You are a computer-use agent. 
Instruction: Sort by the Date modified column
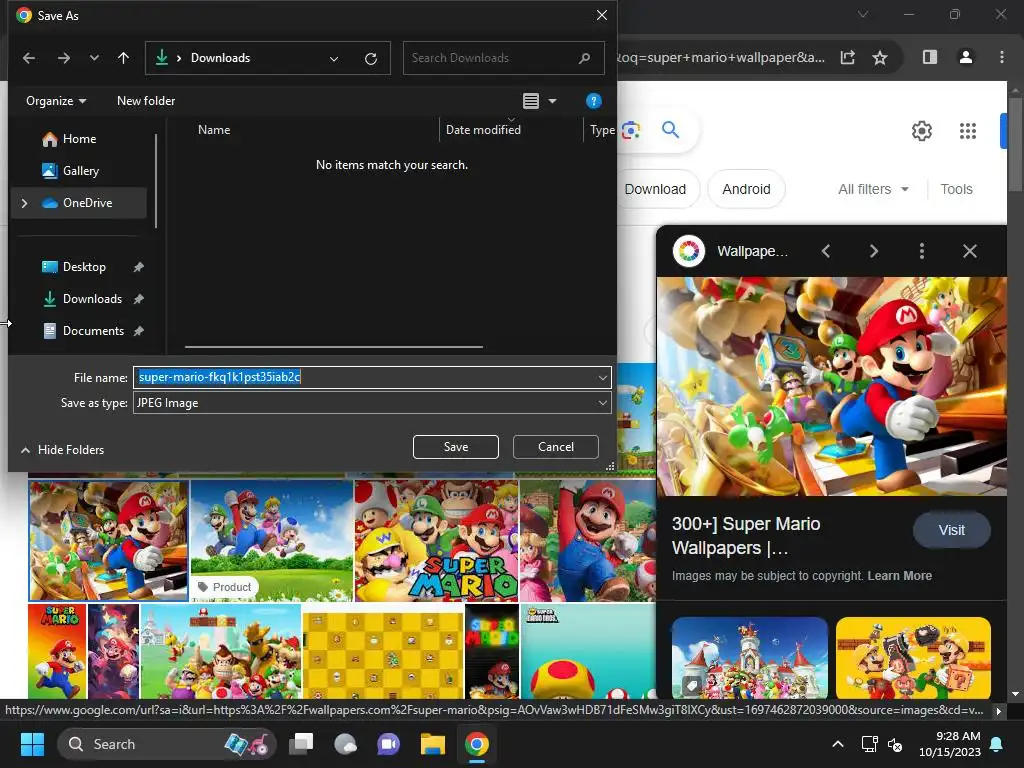click(x=483, y=130)
